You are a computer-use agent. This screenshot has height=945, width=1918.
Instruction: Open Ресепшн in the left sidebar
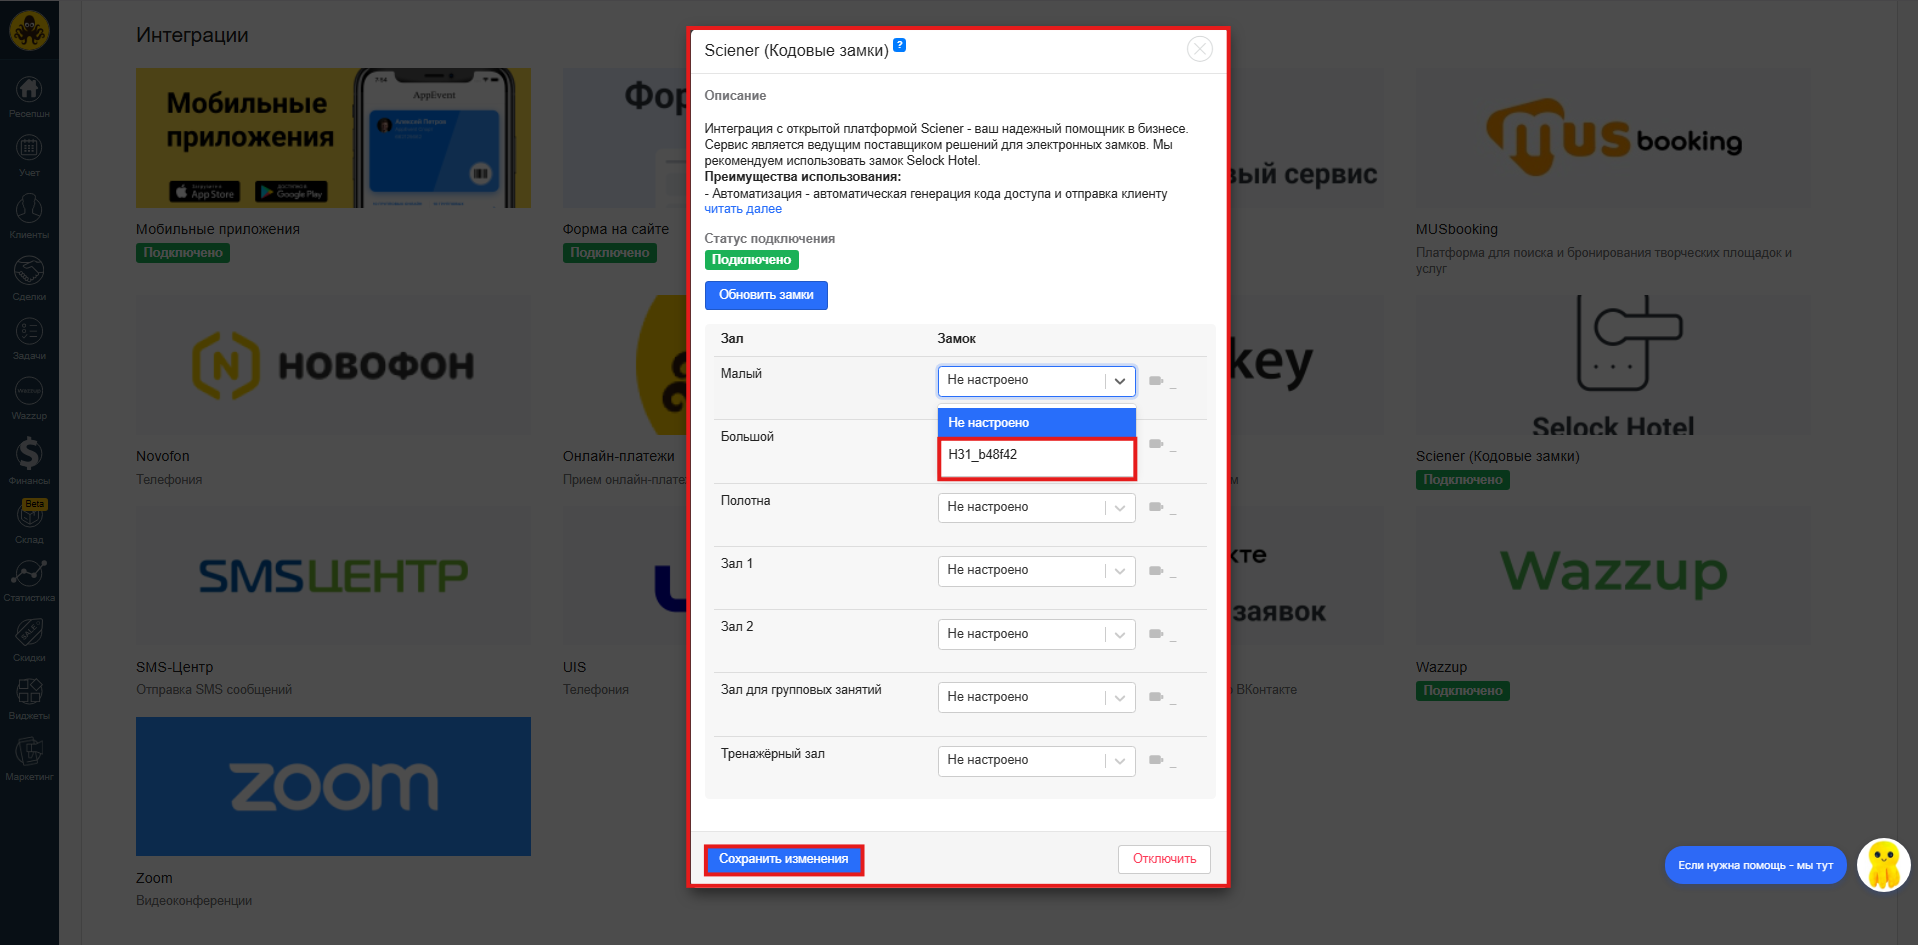click(x=29, y=97)
